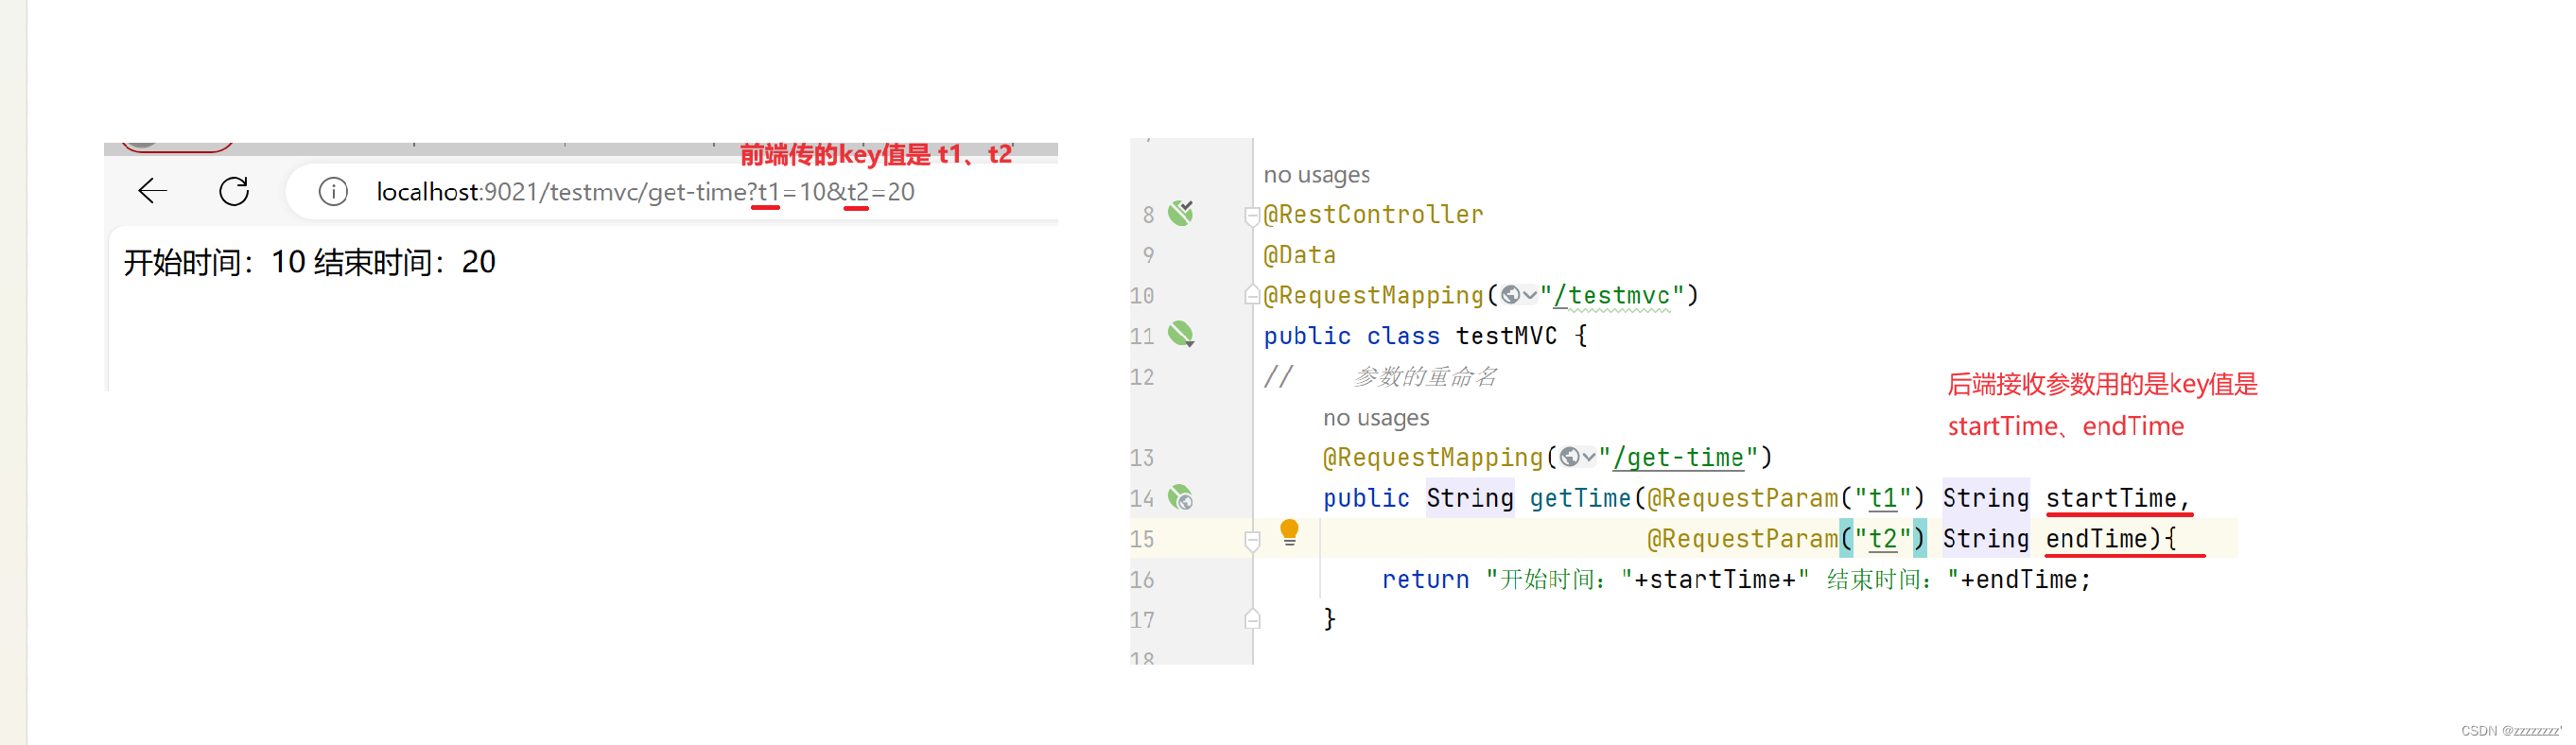This screenshot has height=745, width=2576.
Task: Click the gutter icon on line 14
Action: coord(1181,497)
